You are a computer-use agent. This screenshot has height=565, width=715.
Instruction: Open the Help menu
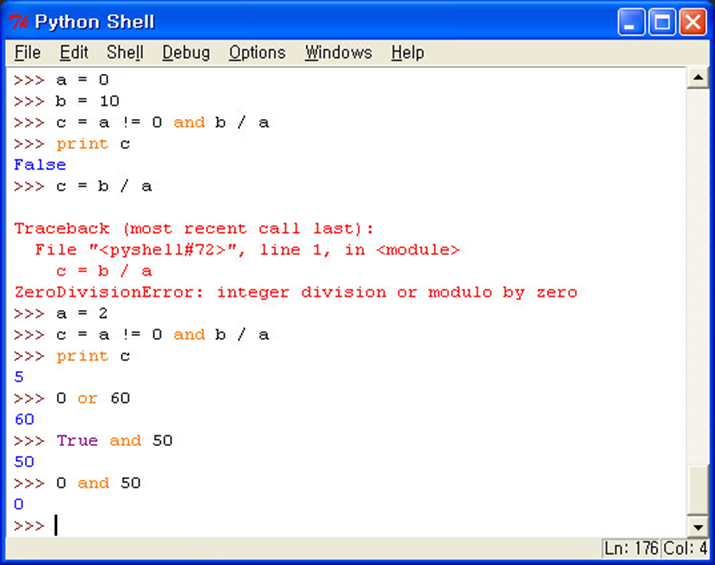pyautogui.click(x=407, y=53)
